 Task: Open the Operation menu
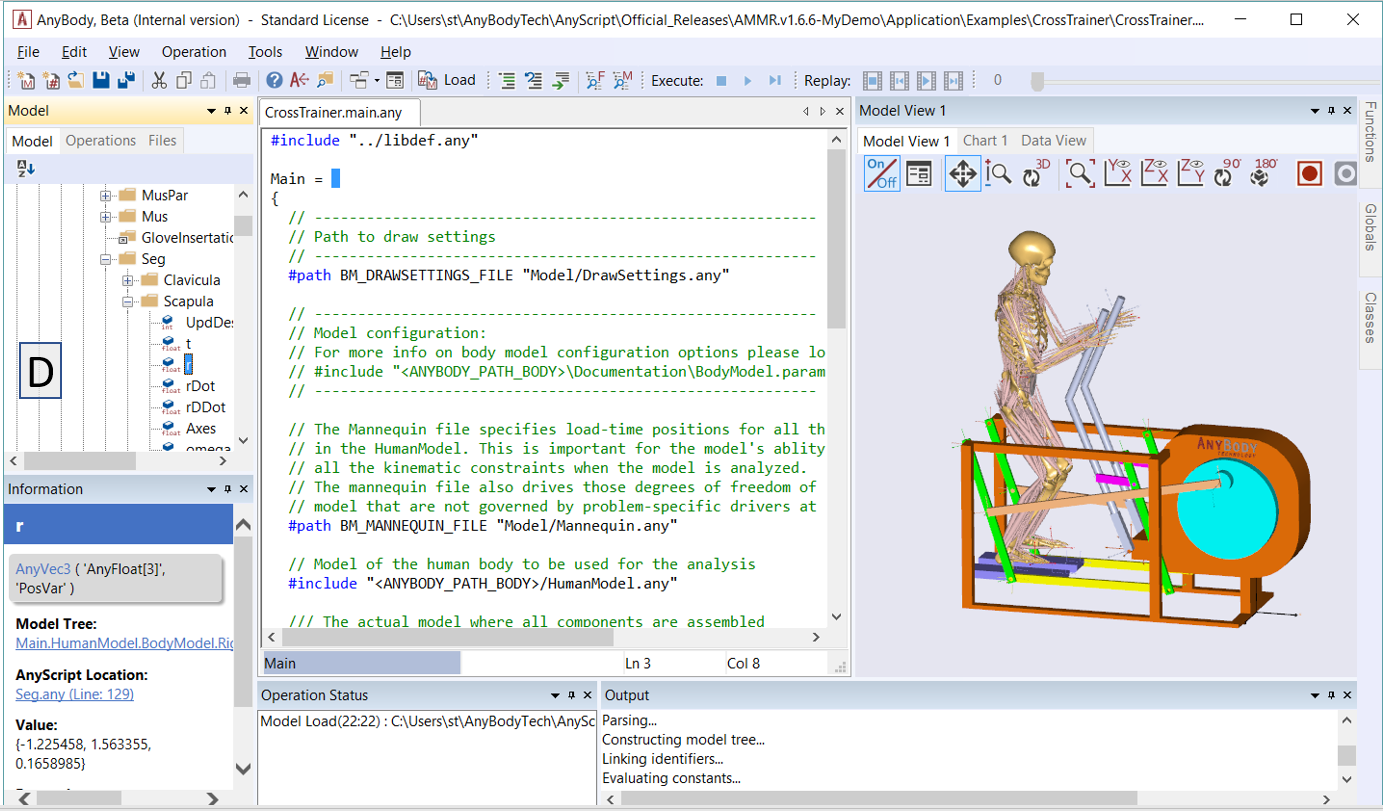pyautogui.click(x=194, y=52)
